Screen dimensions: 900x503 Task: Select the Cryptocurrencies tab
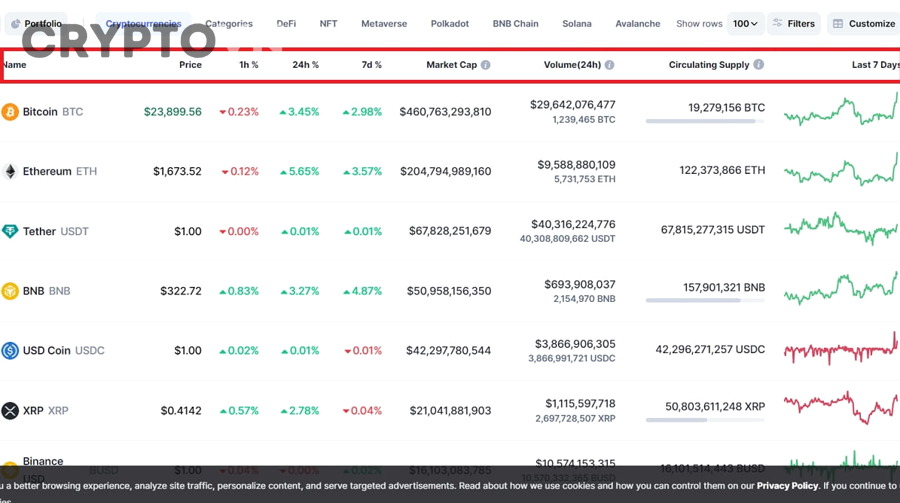coord(143,24)
